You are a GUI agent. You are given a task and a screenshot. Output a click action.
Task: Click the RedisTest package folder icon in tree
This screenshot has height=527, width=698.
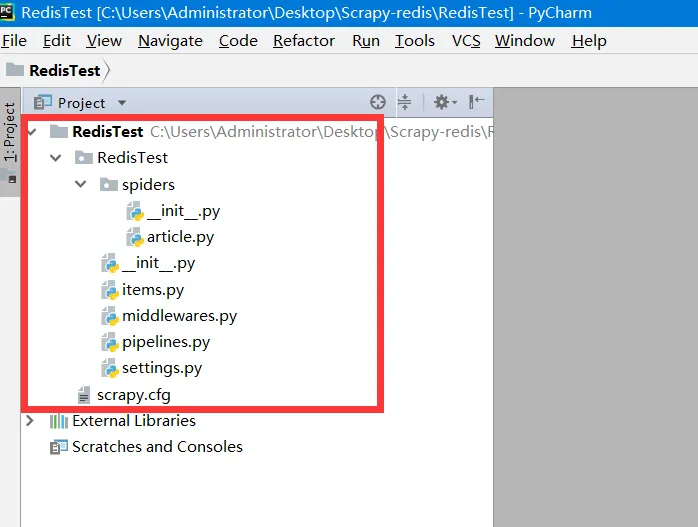84,158
